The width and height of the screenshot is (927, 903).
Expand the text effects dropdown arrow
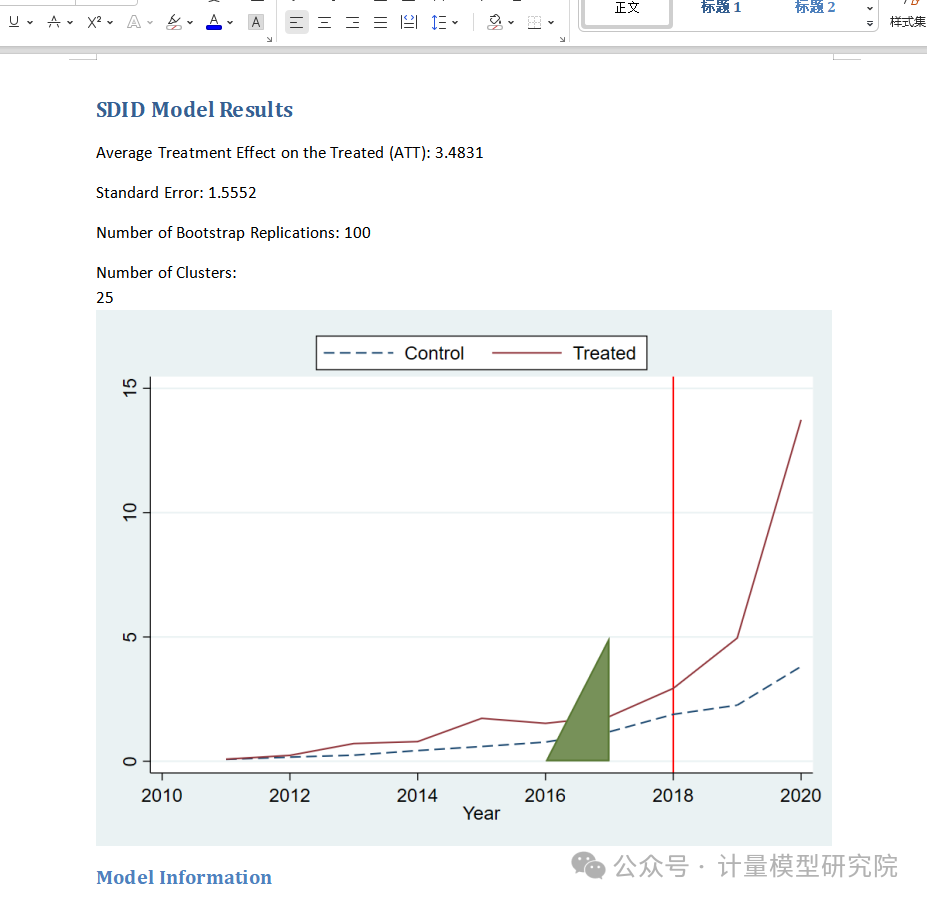(x=150, y=23)
